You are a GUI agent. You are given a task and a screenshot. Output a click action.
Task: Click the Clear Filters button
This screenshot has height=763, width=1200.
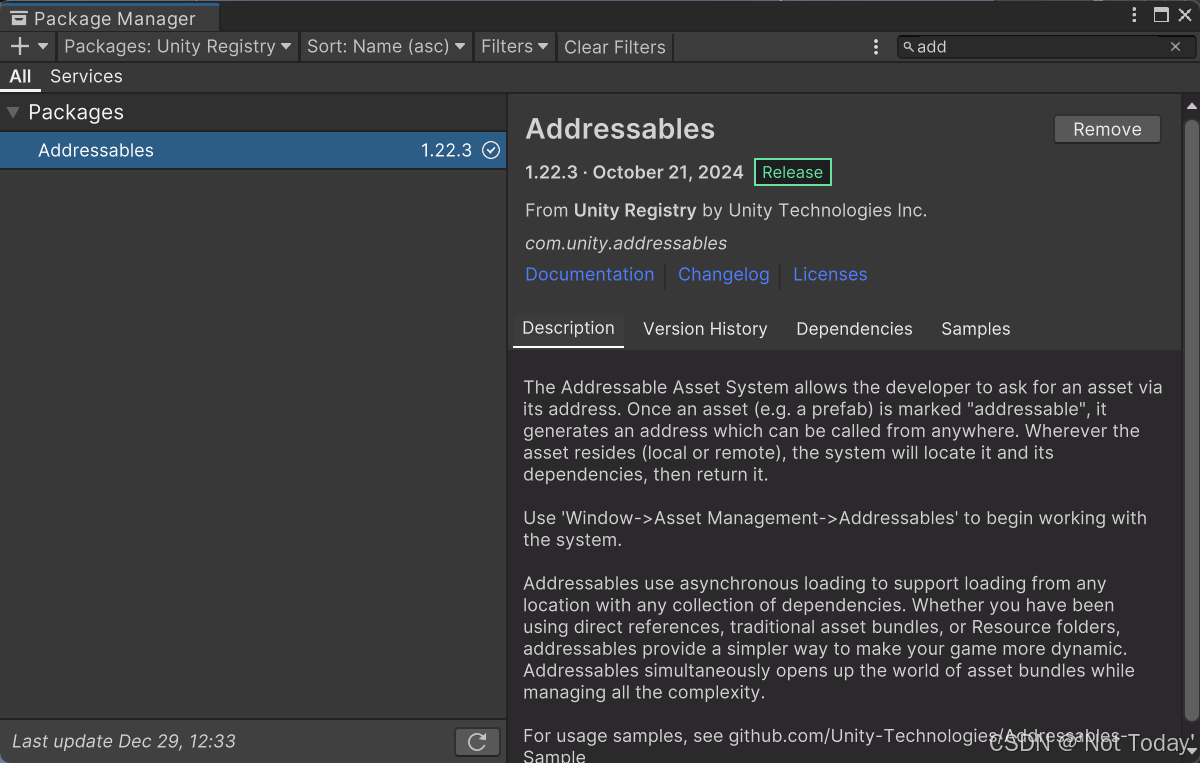pyautogui.click(x=614, y=47)
